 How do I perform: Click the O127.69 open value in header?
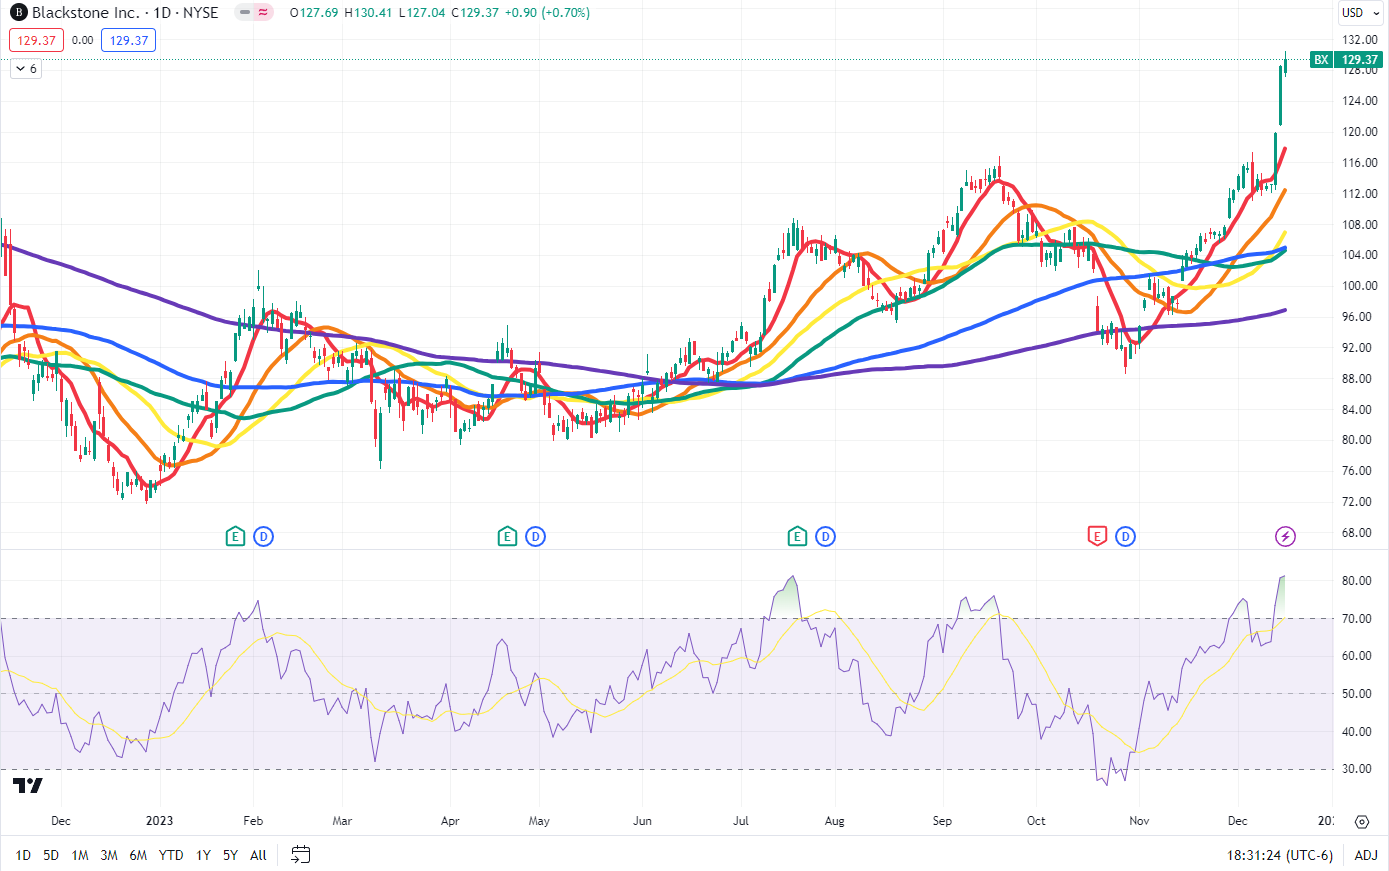314,13
